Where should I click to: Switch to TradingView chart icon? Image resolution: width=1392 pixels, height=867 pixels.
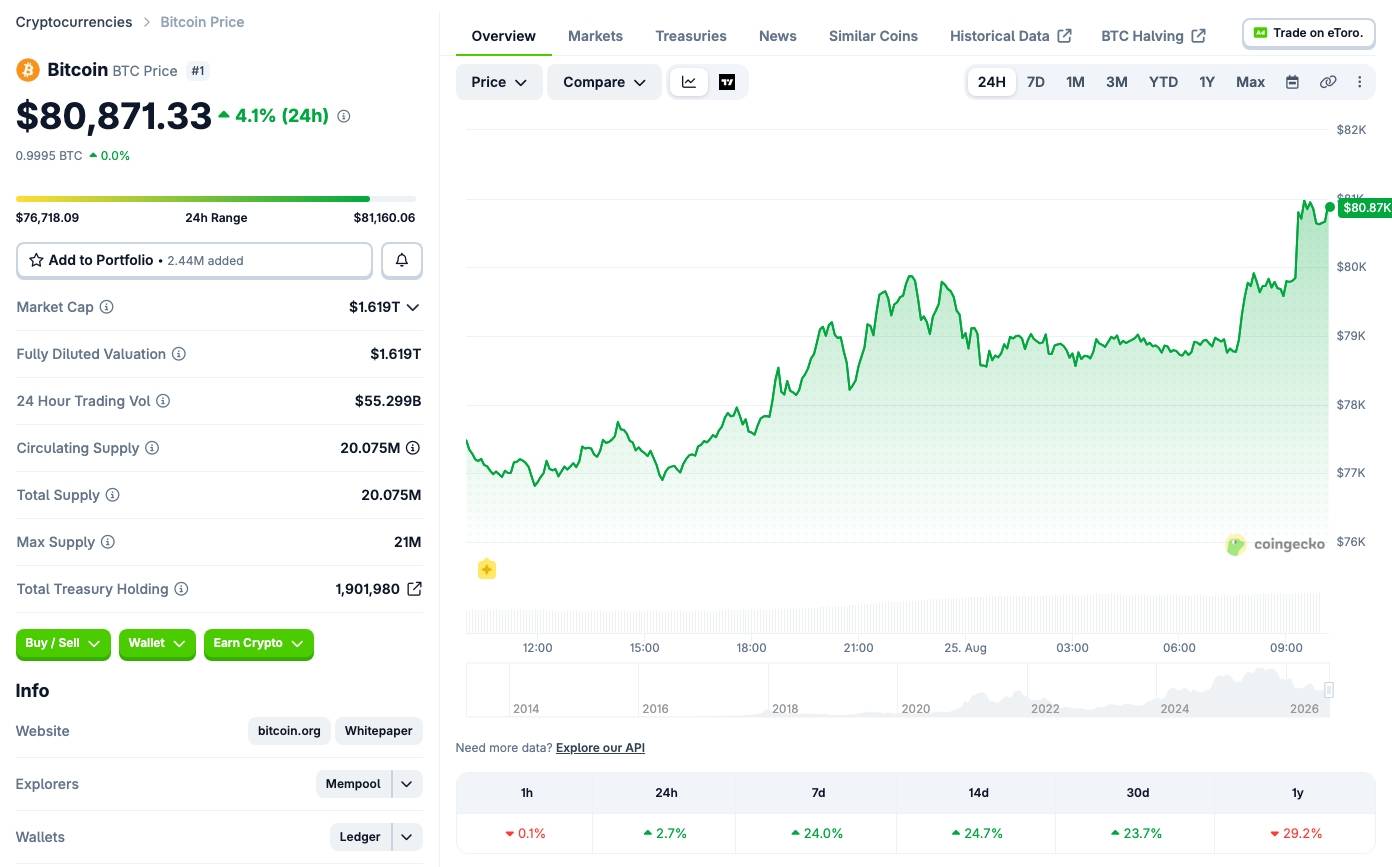pos(727,82)
